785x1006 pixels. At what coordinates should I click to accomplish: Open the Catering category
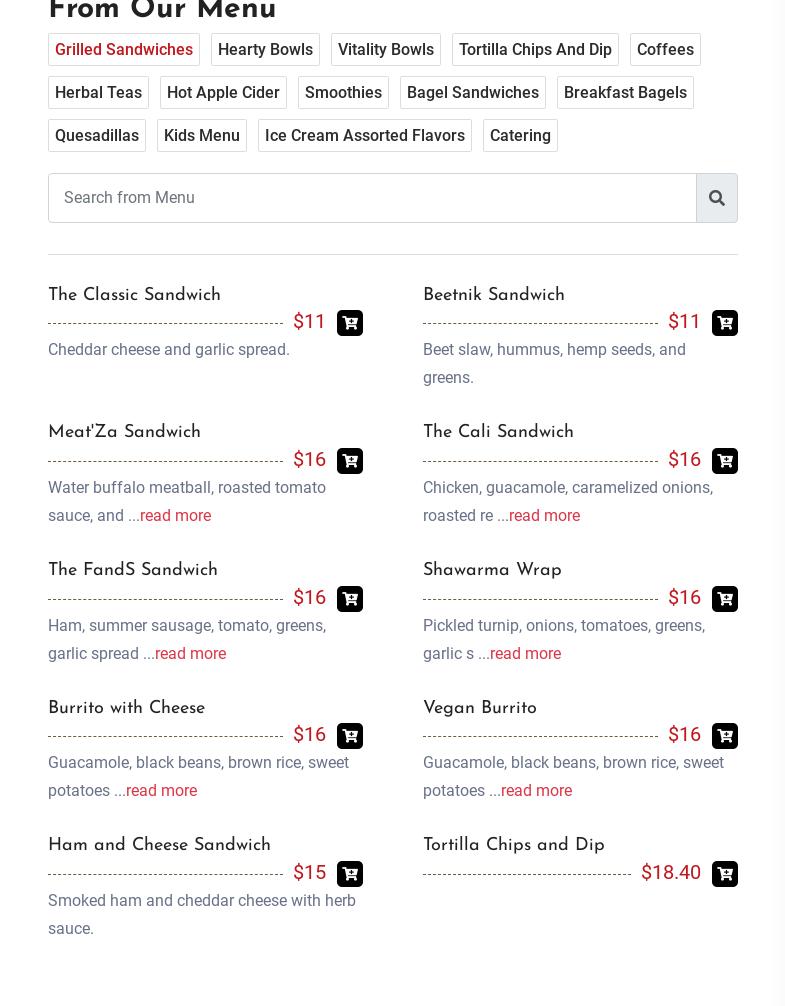520,135
